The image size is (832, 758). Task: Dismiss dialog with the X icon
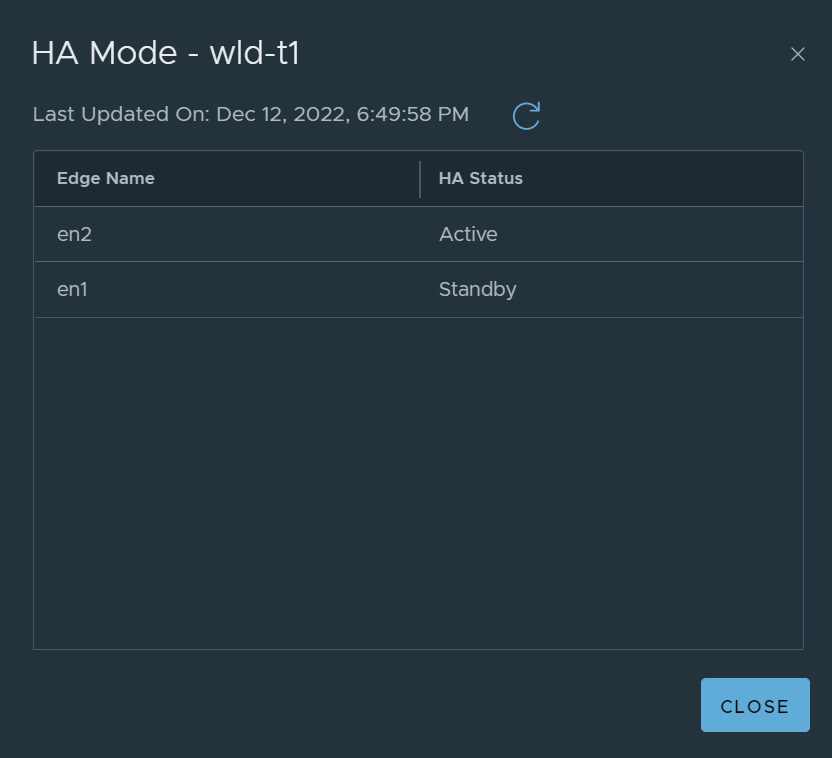click(x=798, y=54)
